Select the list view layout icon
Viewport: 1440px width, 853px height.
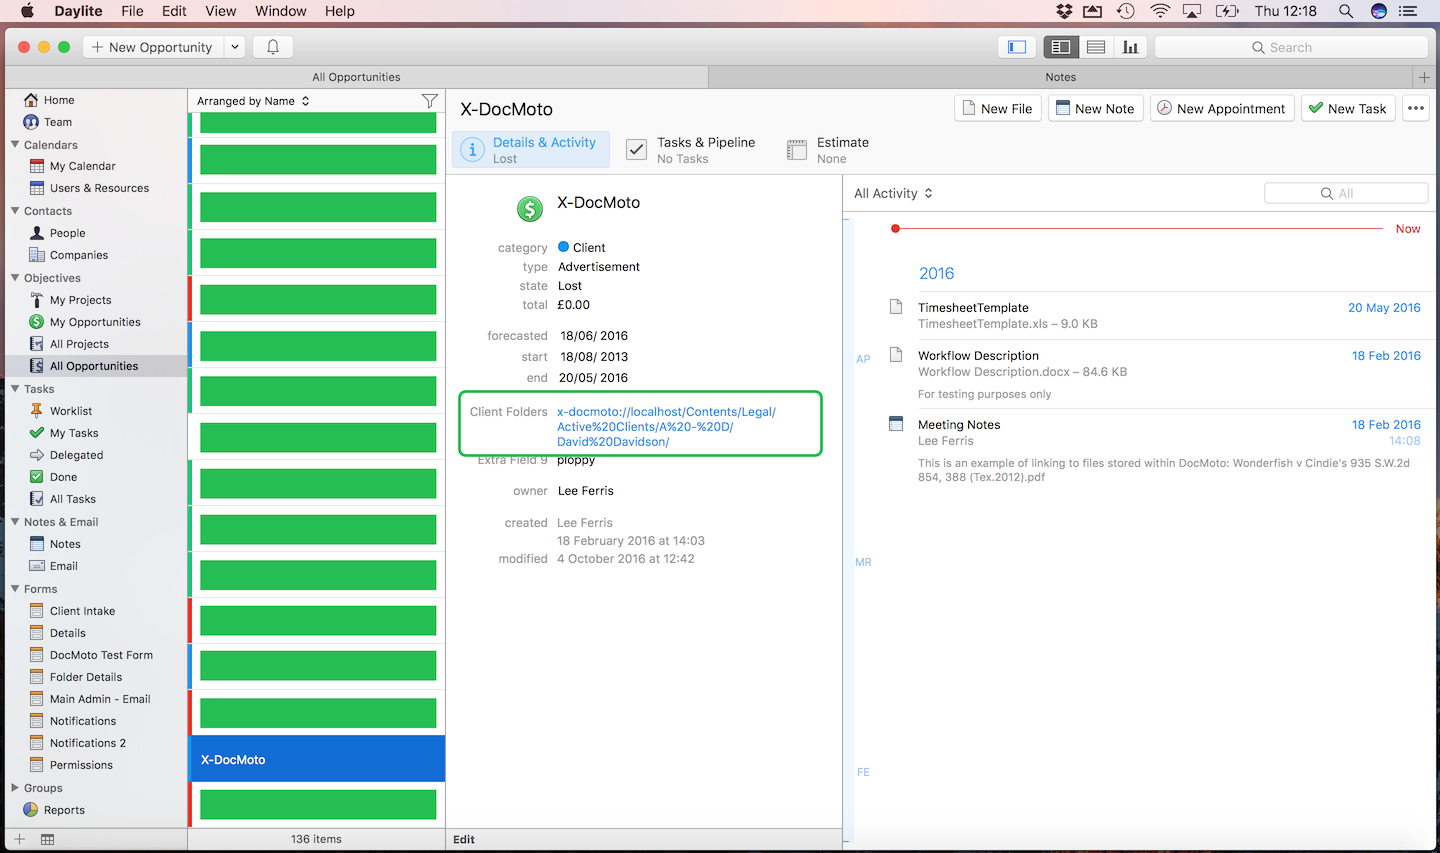coord(1096,47)
